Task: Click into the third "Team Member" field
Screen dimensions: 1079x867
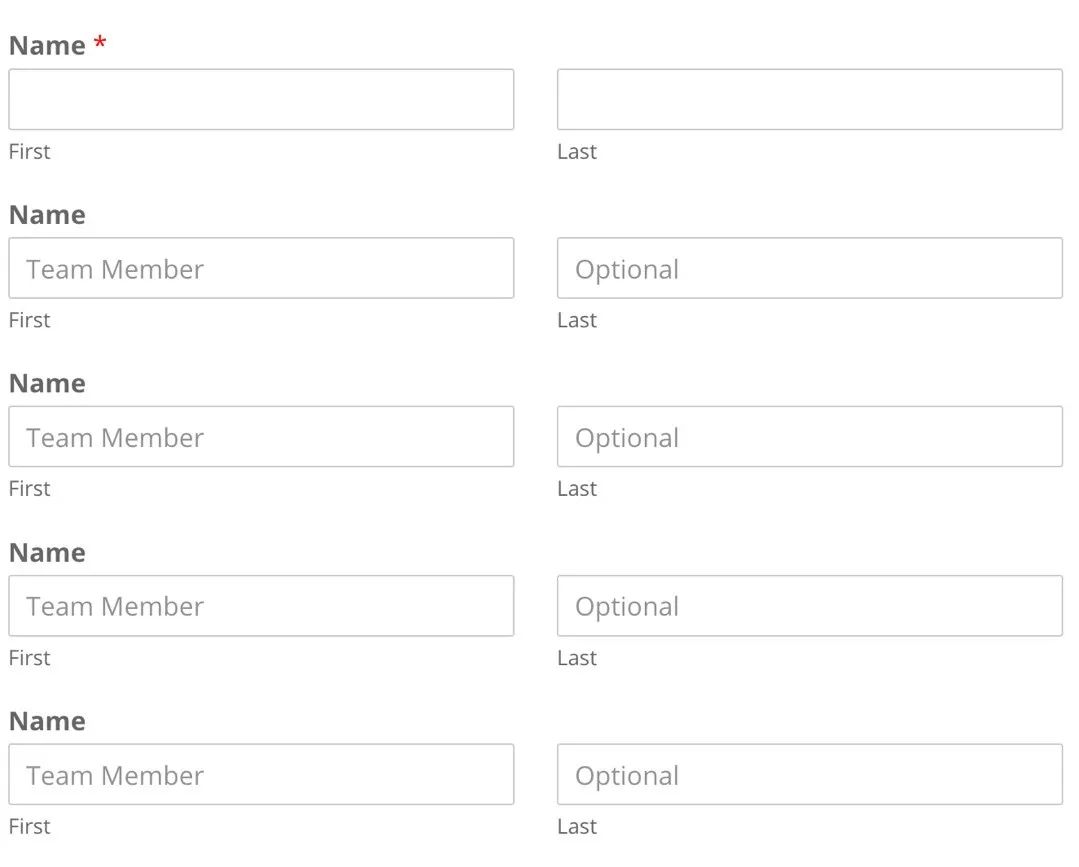Action: click(x=261, y=606)
